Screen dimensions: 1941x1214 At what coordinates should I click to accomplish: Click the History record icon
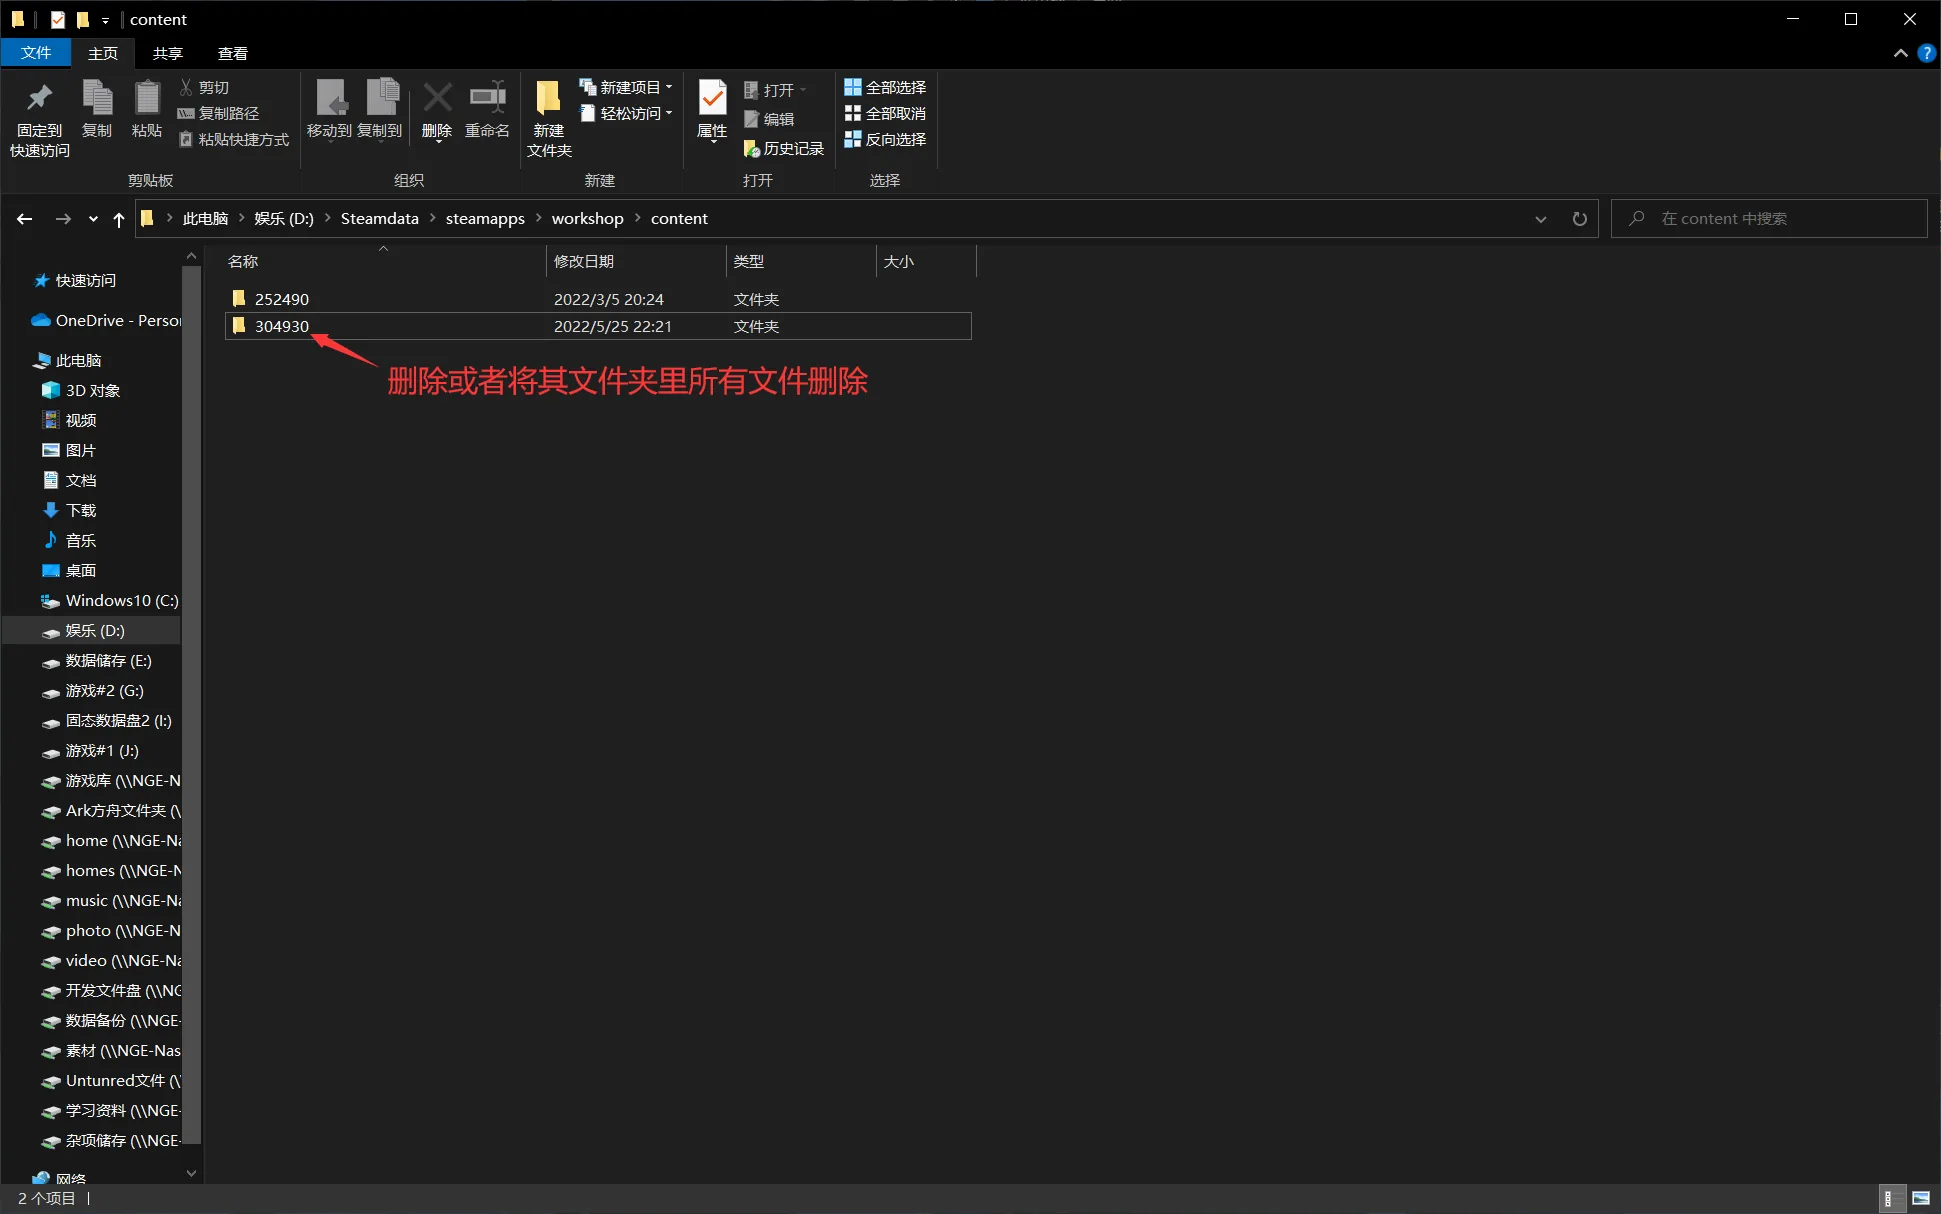tap(752, 149)
